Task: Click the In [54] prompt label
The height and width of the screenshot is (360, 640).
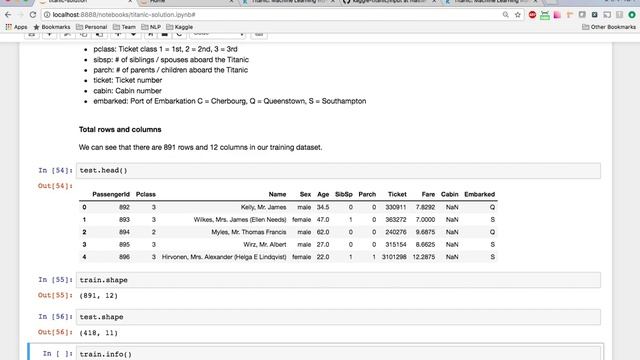Action: 56,171
